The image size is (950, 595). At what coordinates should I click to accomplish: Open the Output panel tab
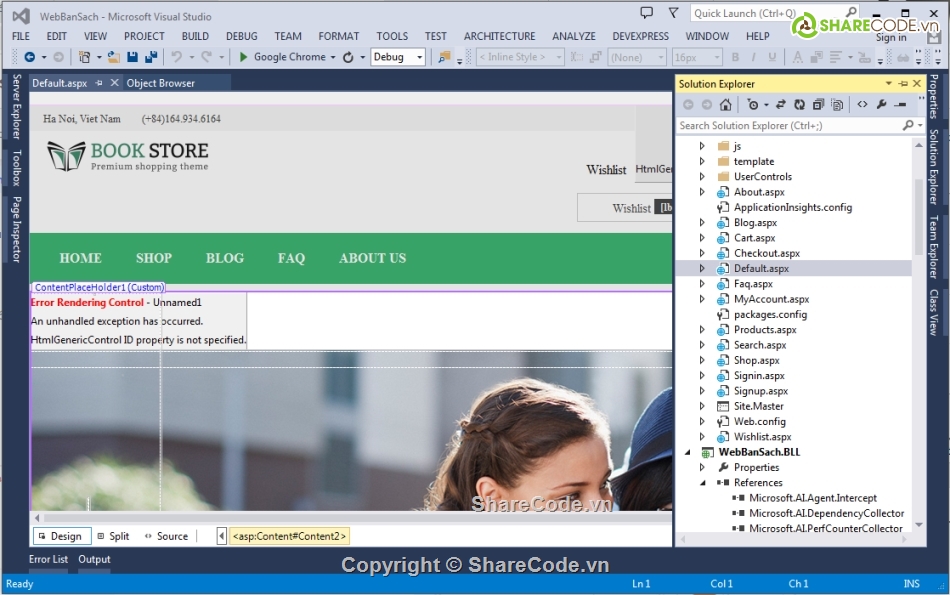(x=95, y=559)
